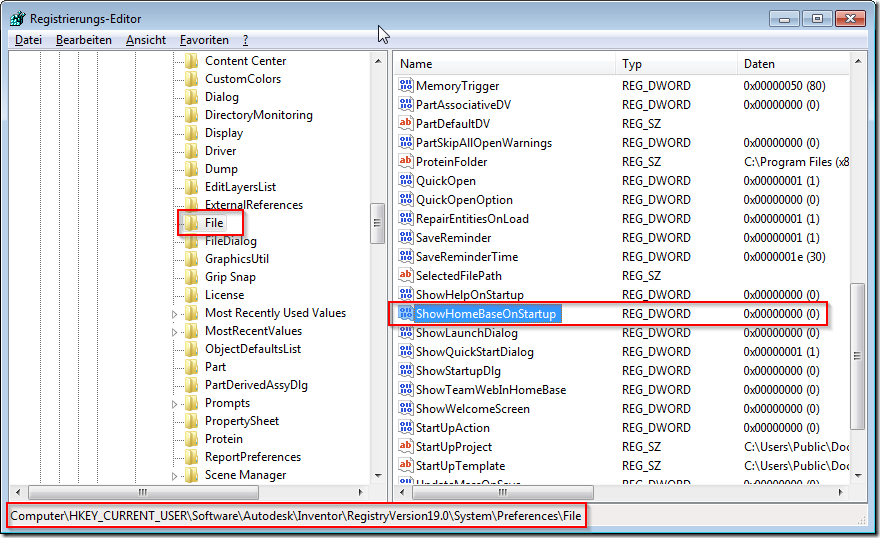Click the scroll down arrow in tree pane

378,476
